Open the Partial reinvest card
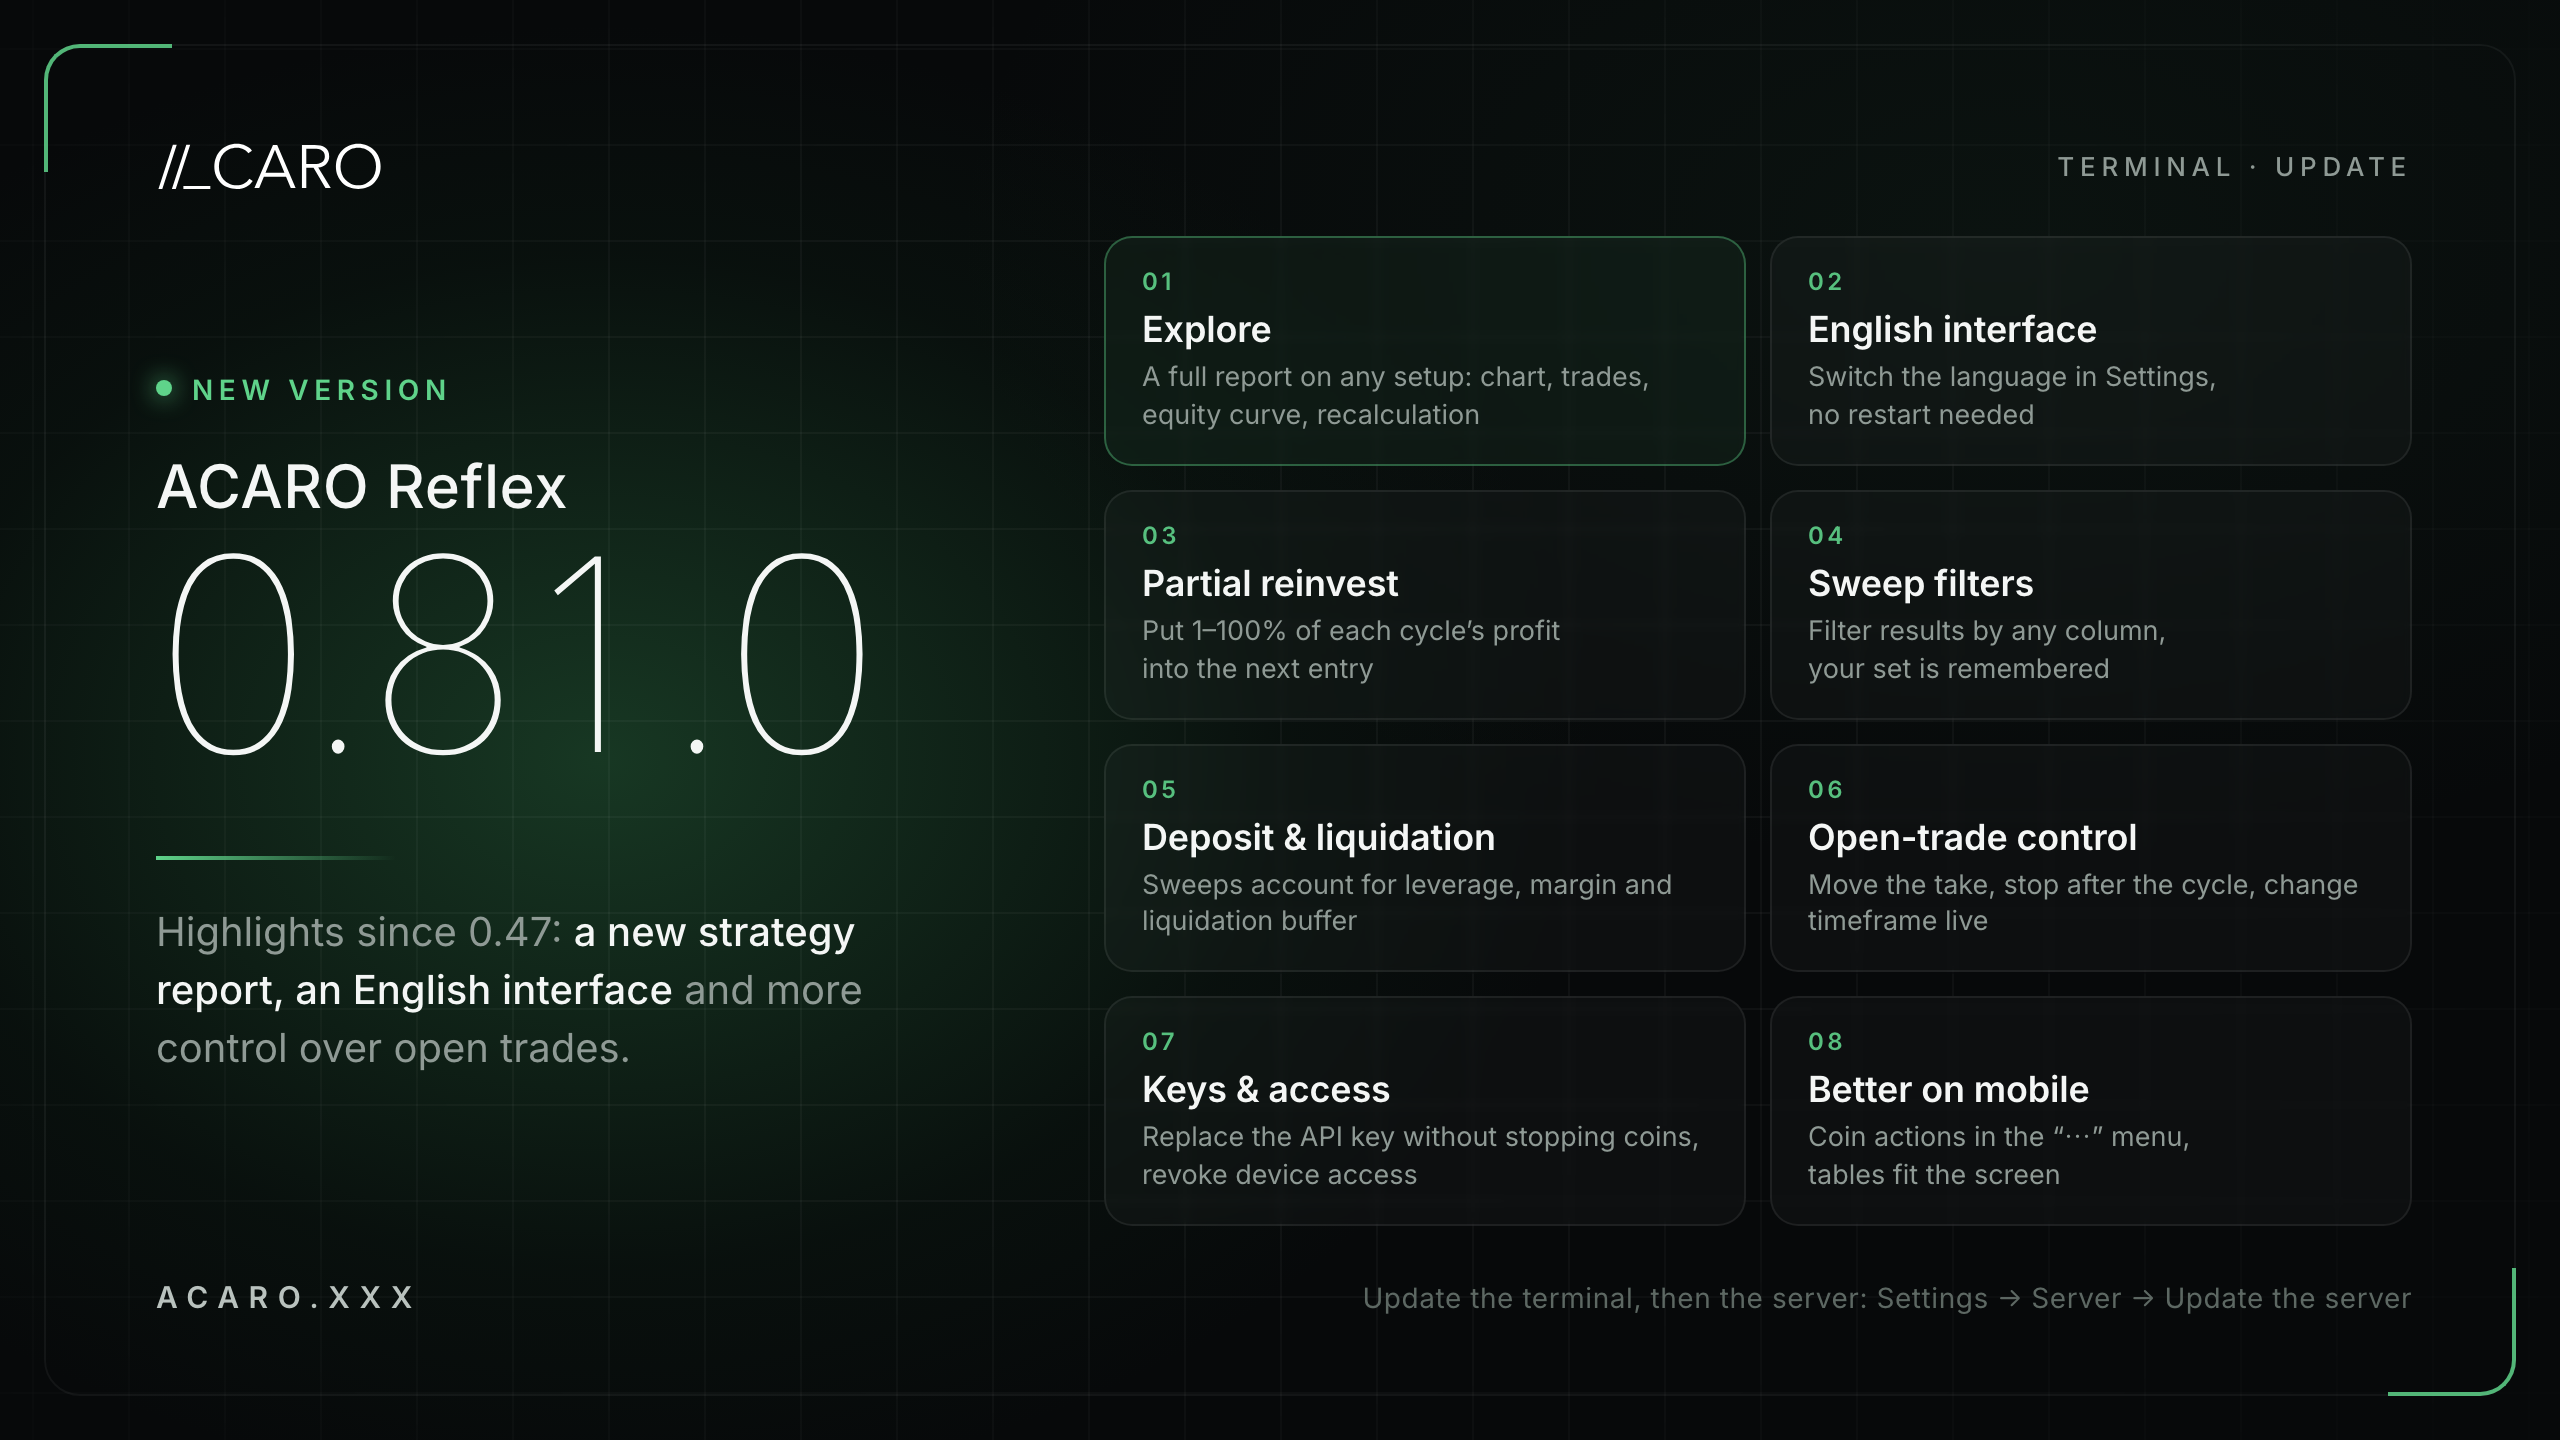This screenshot has width=2560, height=1440. pyautogui.click(x=1424, y=605)
